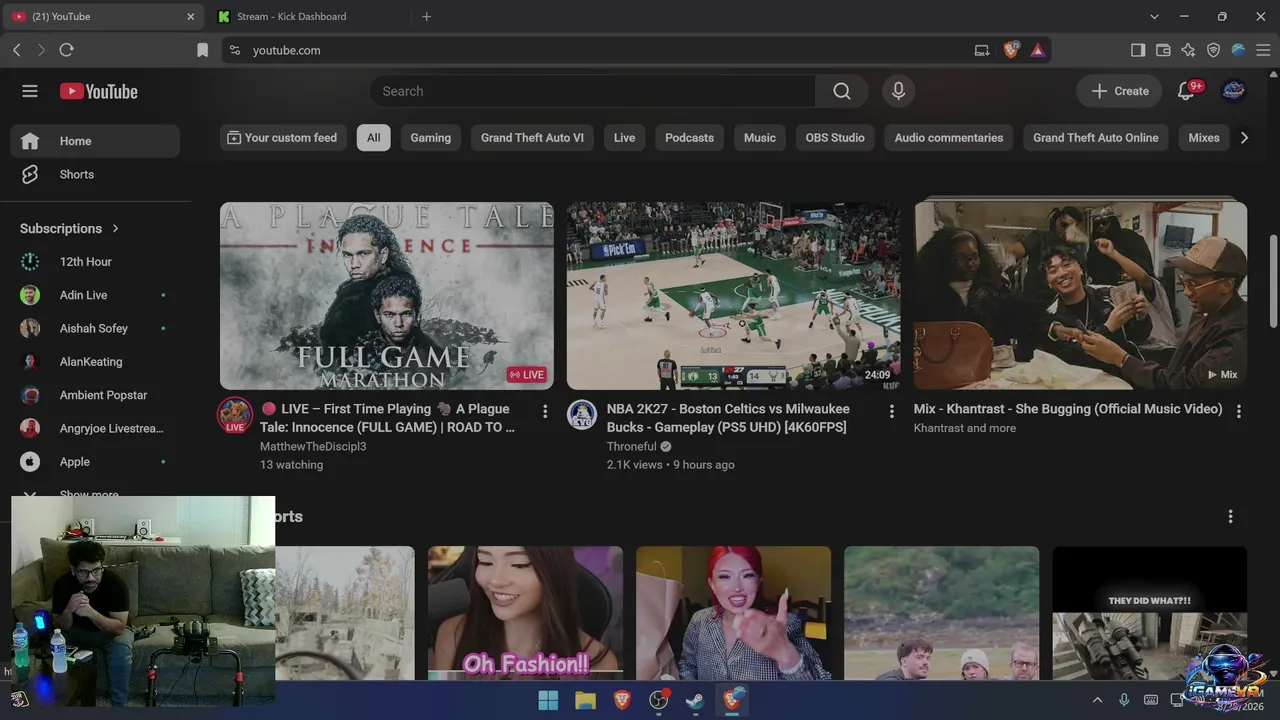This screenshot has height=720, width=1280.
Task: Select the (21) YouTube tab
Action: [x=103, y=16]
